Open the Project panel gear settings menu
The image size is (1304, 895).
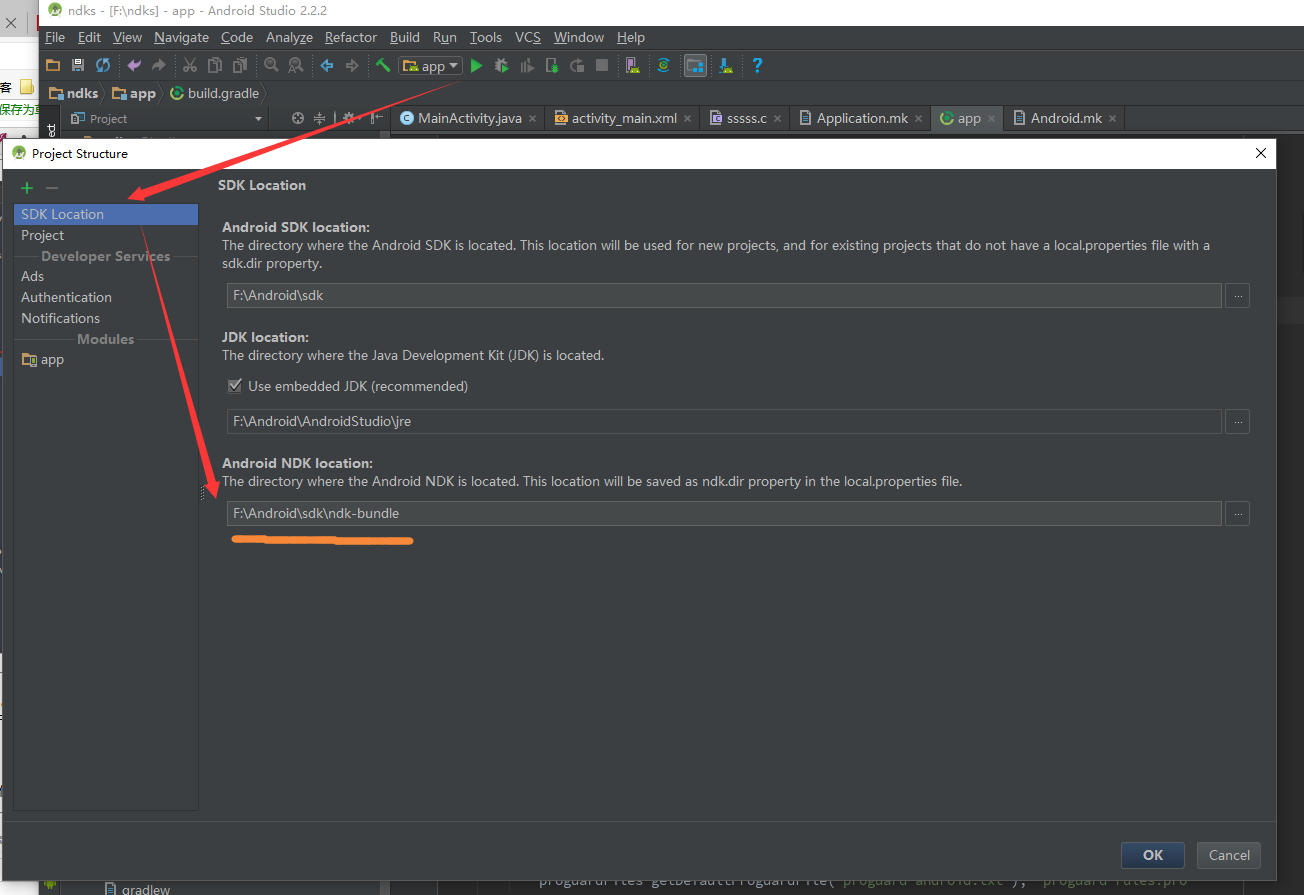pyautogui.click(x=348, y=118)
